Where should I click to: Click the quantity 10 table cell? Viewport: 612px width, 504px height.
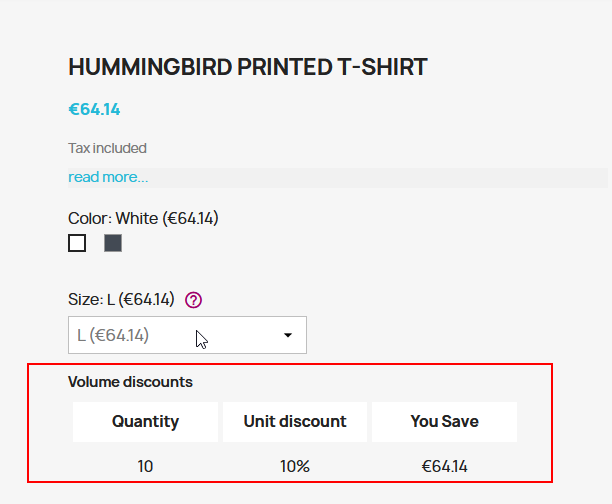(145, 466)
